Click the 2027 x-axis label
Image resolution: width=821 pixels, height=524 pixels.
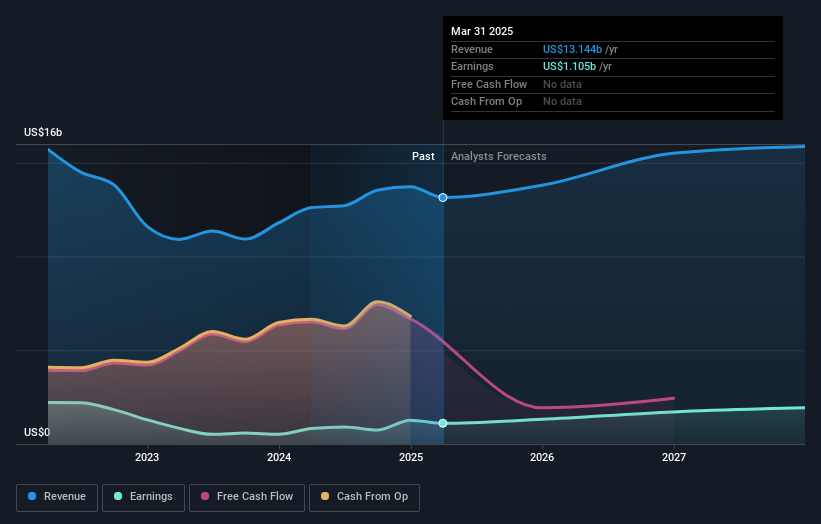[674, 457]
